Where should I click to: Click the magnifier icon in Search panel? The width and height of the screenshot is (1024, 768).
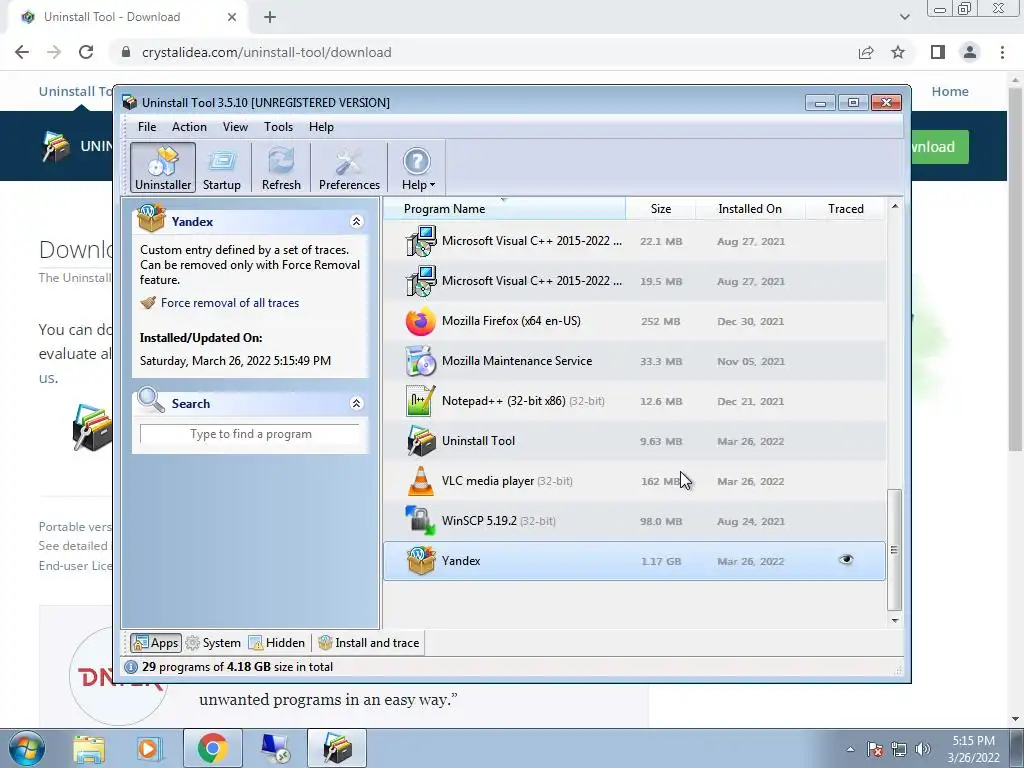click(151, 400)
